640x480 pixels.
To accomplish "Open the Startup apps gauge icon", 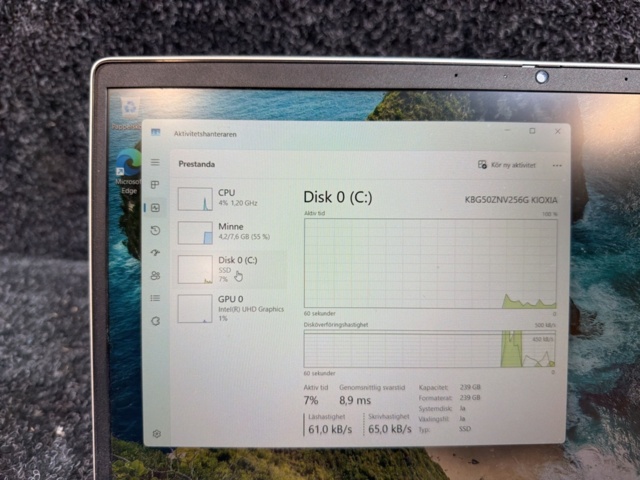I will pos(155,253).
